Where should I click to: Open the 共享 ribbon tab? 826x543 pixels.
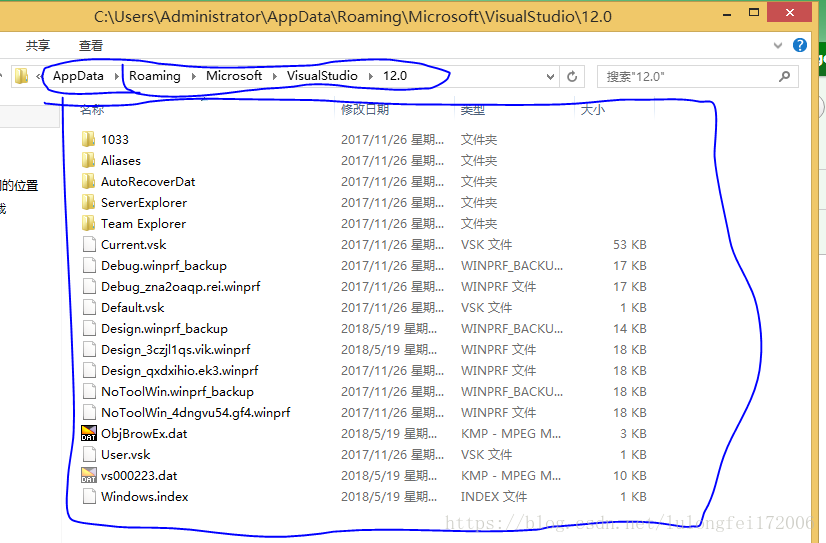click(x=38, y=46)
